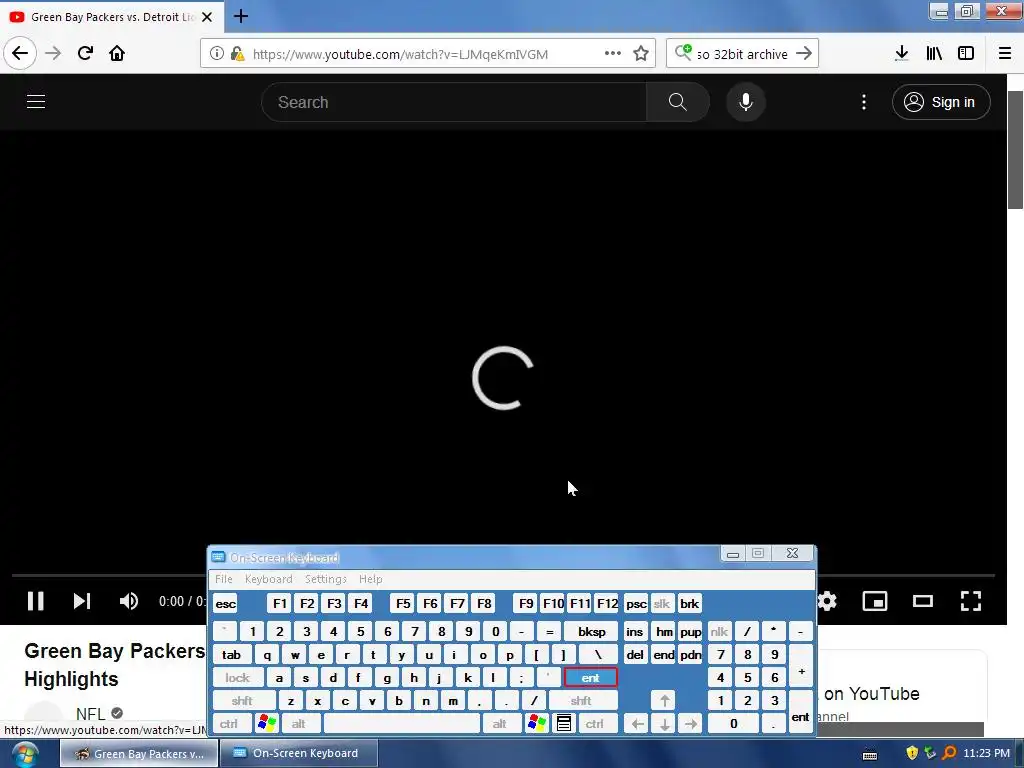
Task: Show site information icon in address bar
Action: coord(217,54)
